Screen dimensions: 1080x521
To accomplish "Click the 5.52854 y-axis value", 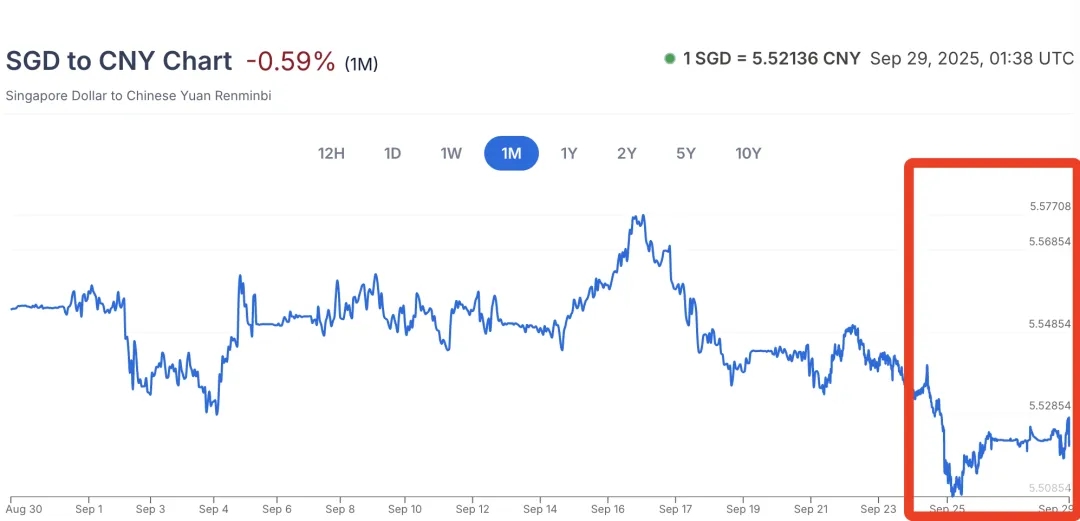I will (x=1050, y=406).
